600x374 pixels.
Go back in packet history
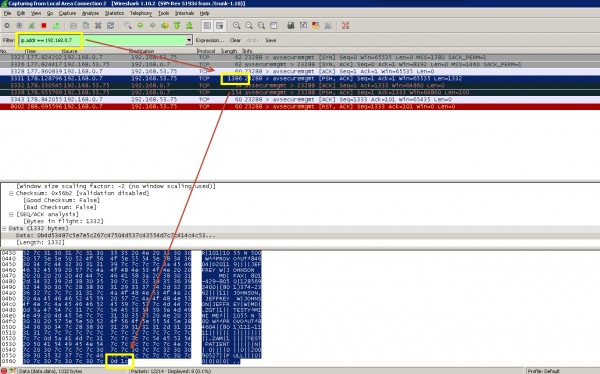pyautogui.click(x=140, y=26)
